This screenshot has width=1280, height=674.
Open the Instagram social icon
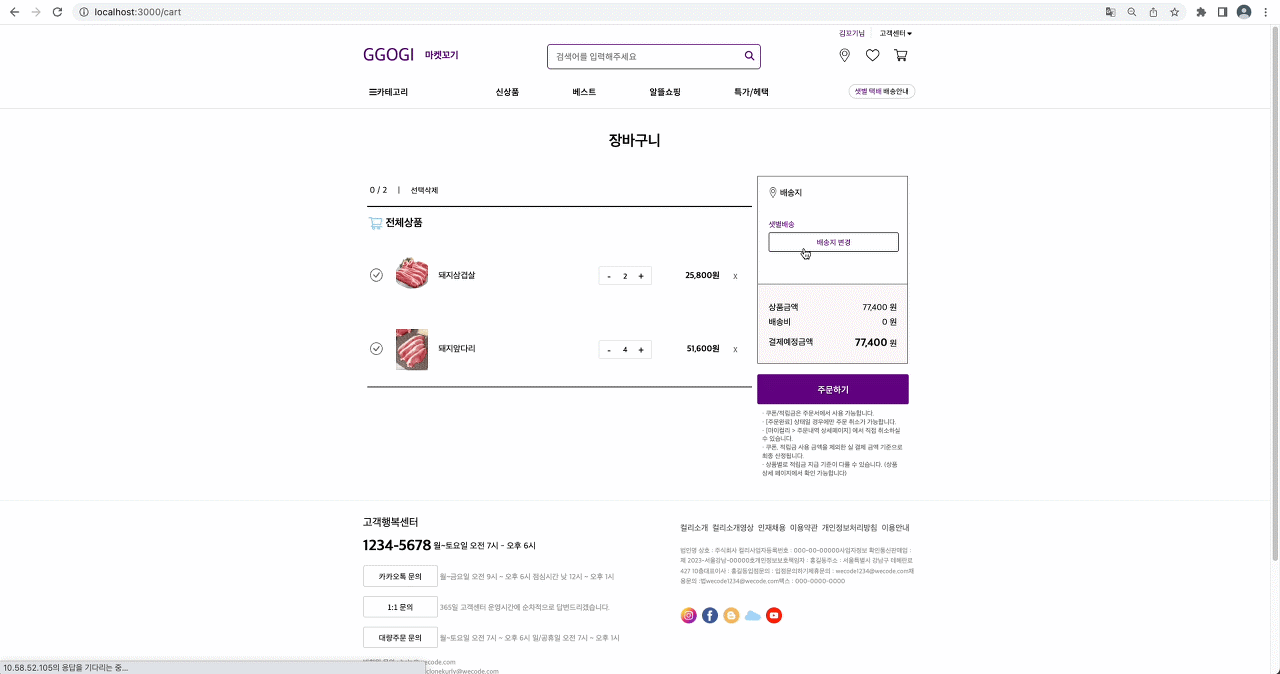click(x=688, y=615)
